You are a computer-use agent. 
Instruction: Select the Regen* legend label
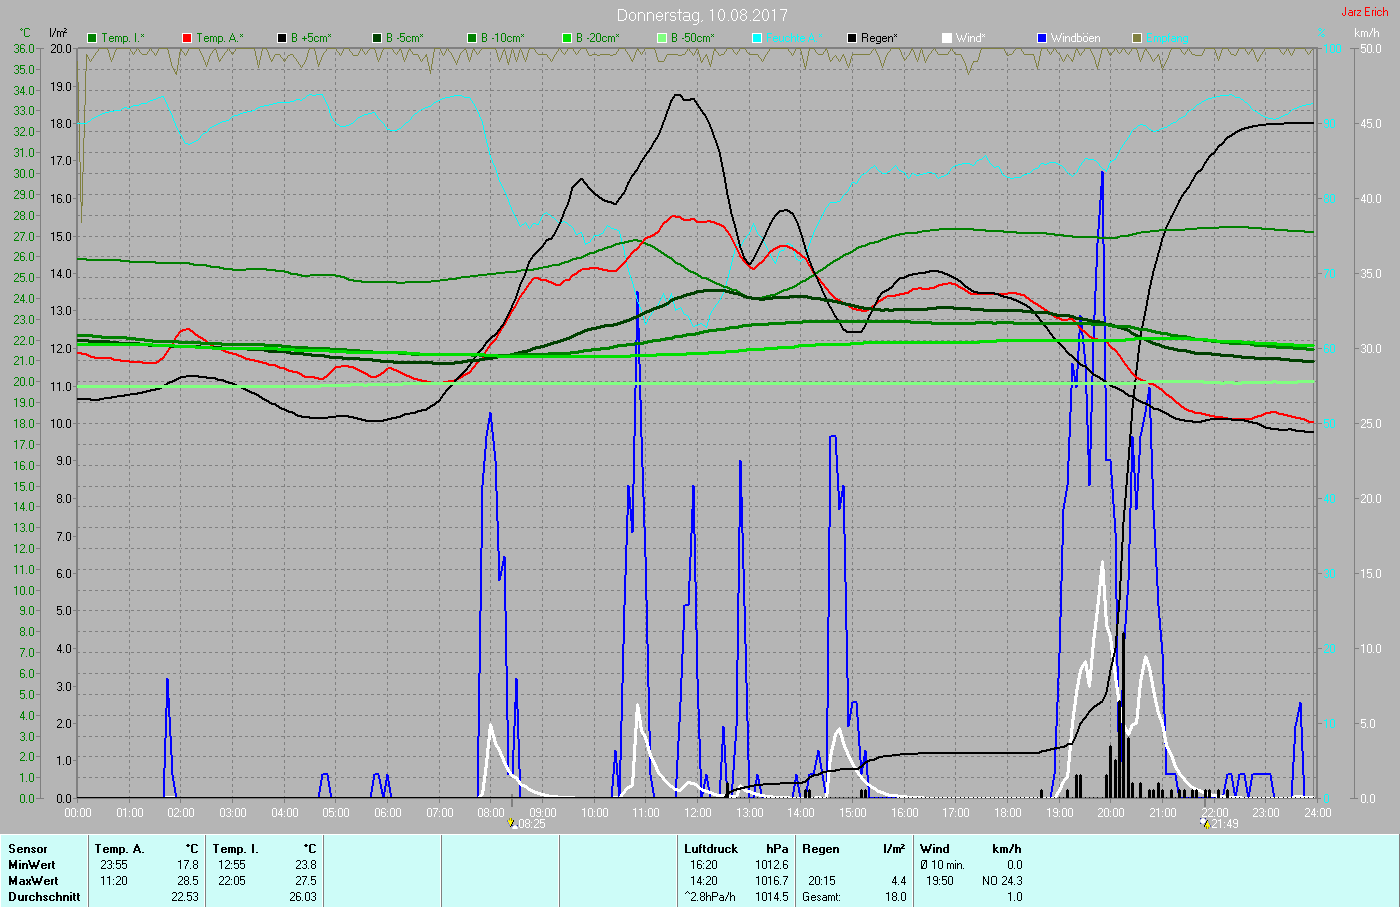pyautogui.click(x=880, y=38)
